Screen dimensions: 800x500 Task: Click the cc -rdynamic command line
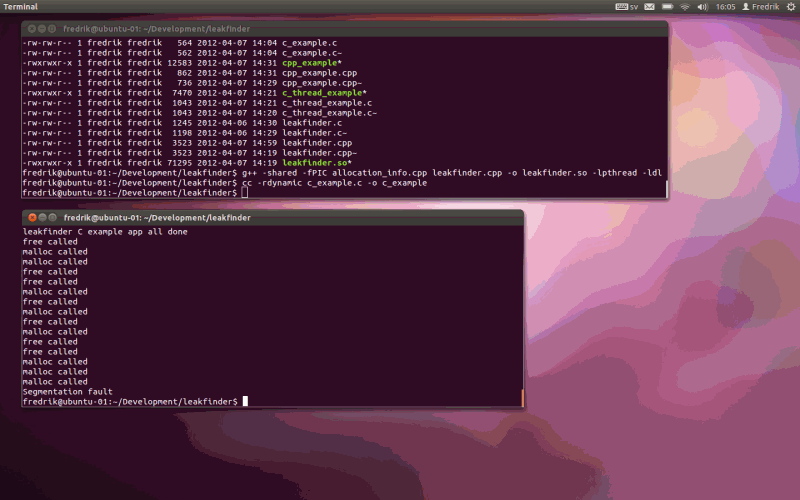(x=335, y=183)
